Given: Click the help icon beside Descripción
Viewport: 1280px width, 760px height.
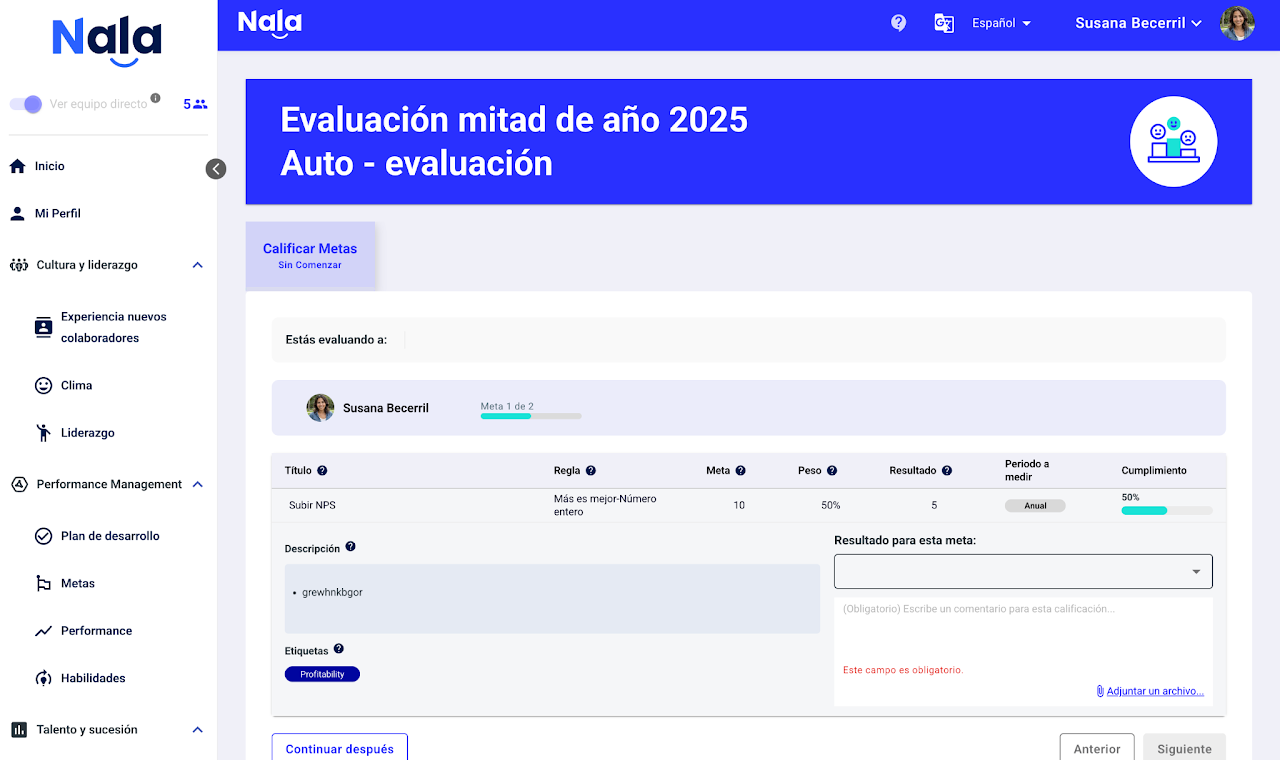Looking at the screenshot, I should click(x=350, y=547).
